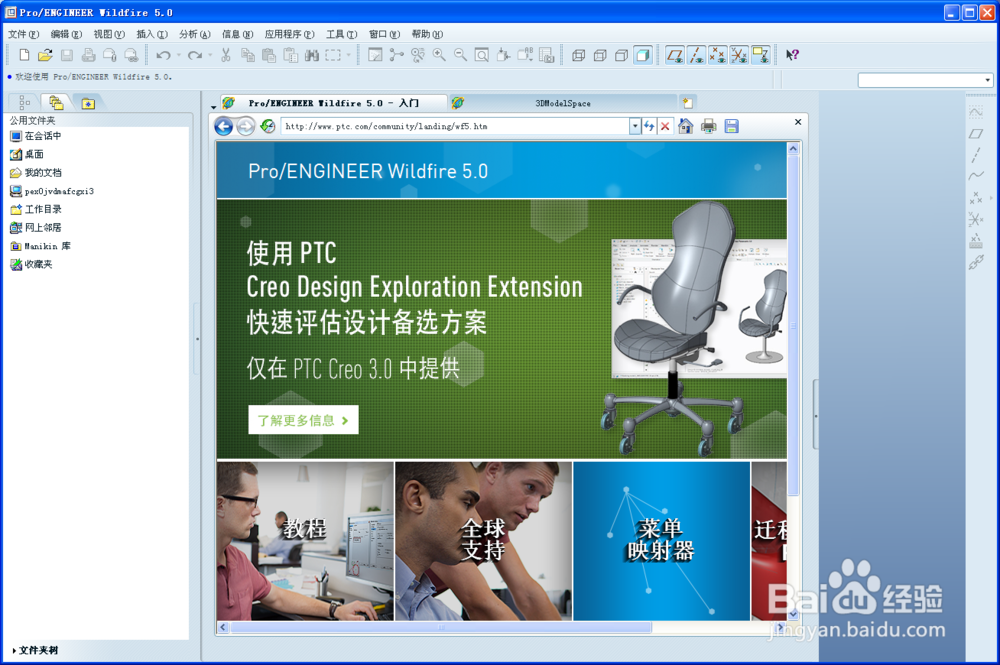Open the 文件(F) menu
1000x665 pixels.
tap(24, 34)
